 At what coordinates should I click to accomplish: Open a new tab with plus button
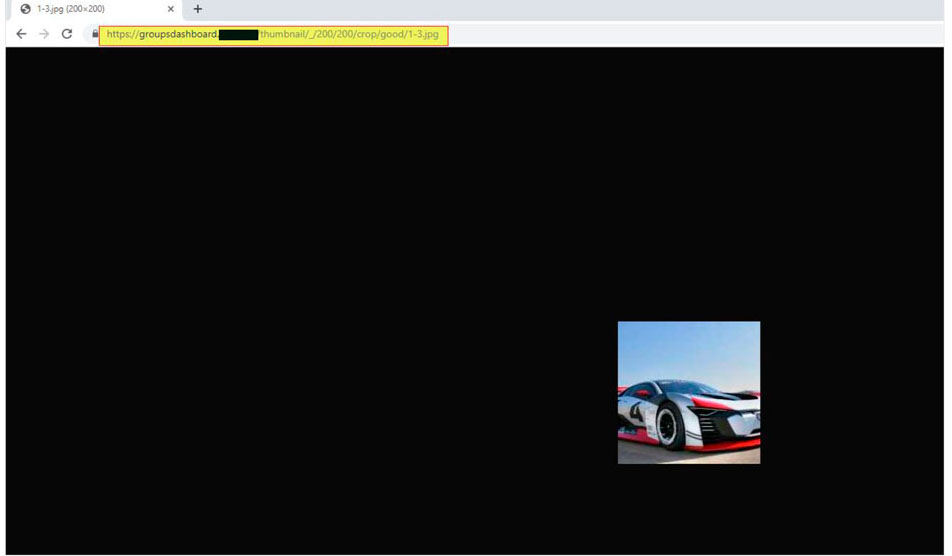pos(197,9)
